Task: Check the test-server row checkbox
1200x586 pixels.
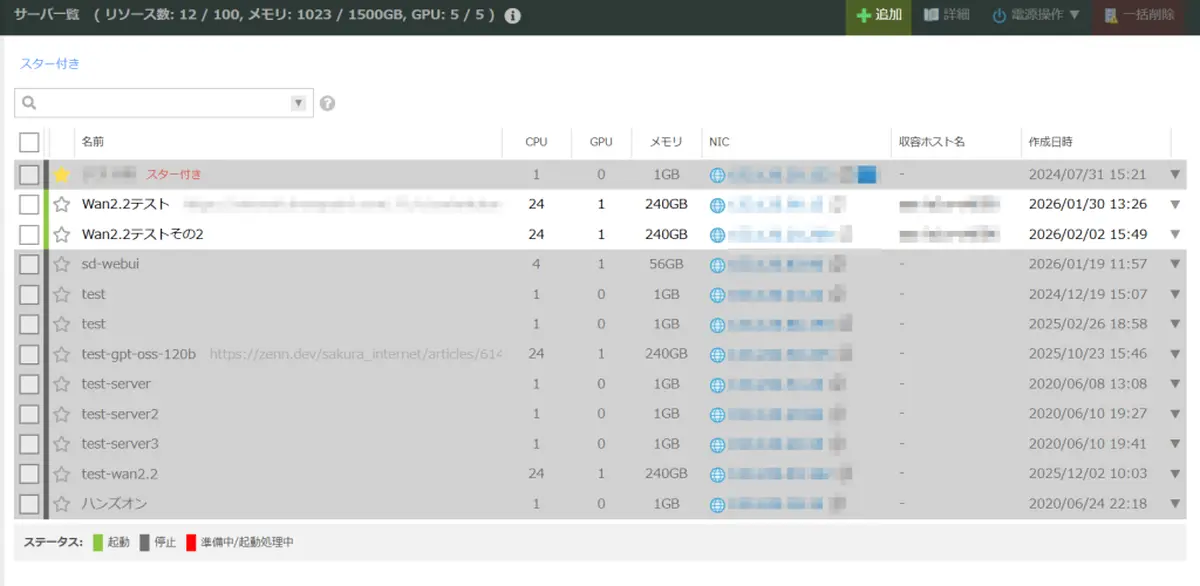Action: [x=29, y=384]
